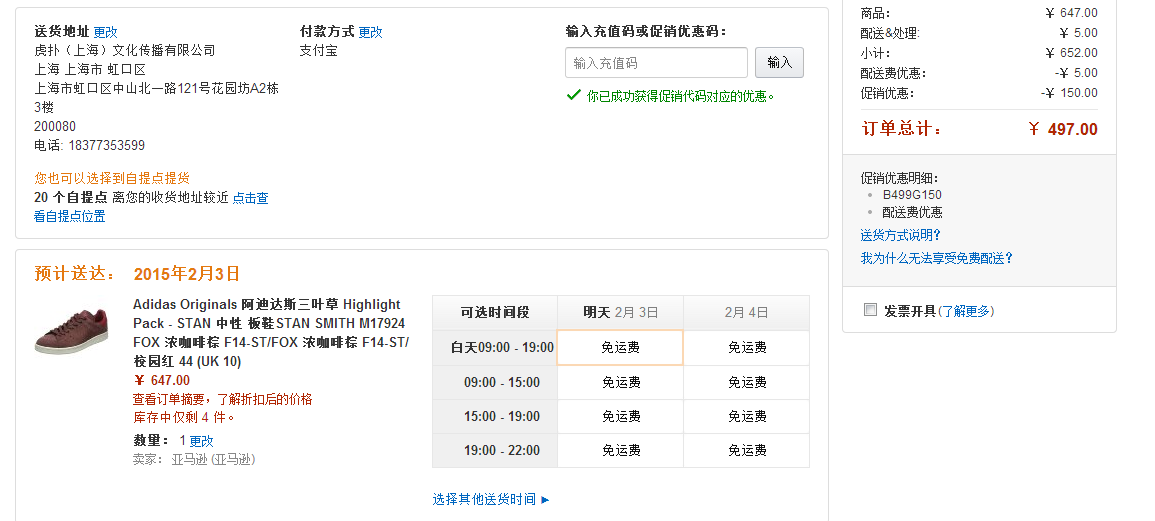Click the Adidas shoe product thumbnail
This screenshot has height=521, width=1155.
[x=71, y=331]
